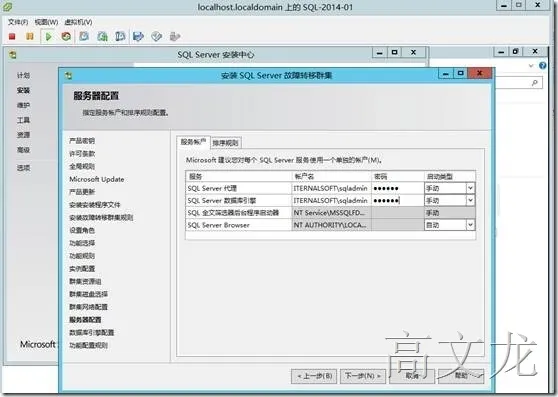Click the green power on icon
Viewport: 558px width, 397px height.
pos(49,36)
